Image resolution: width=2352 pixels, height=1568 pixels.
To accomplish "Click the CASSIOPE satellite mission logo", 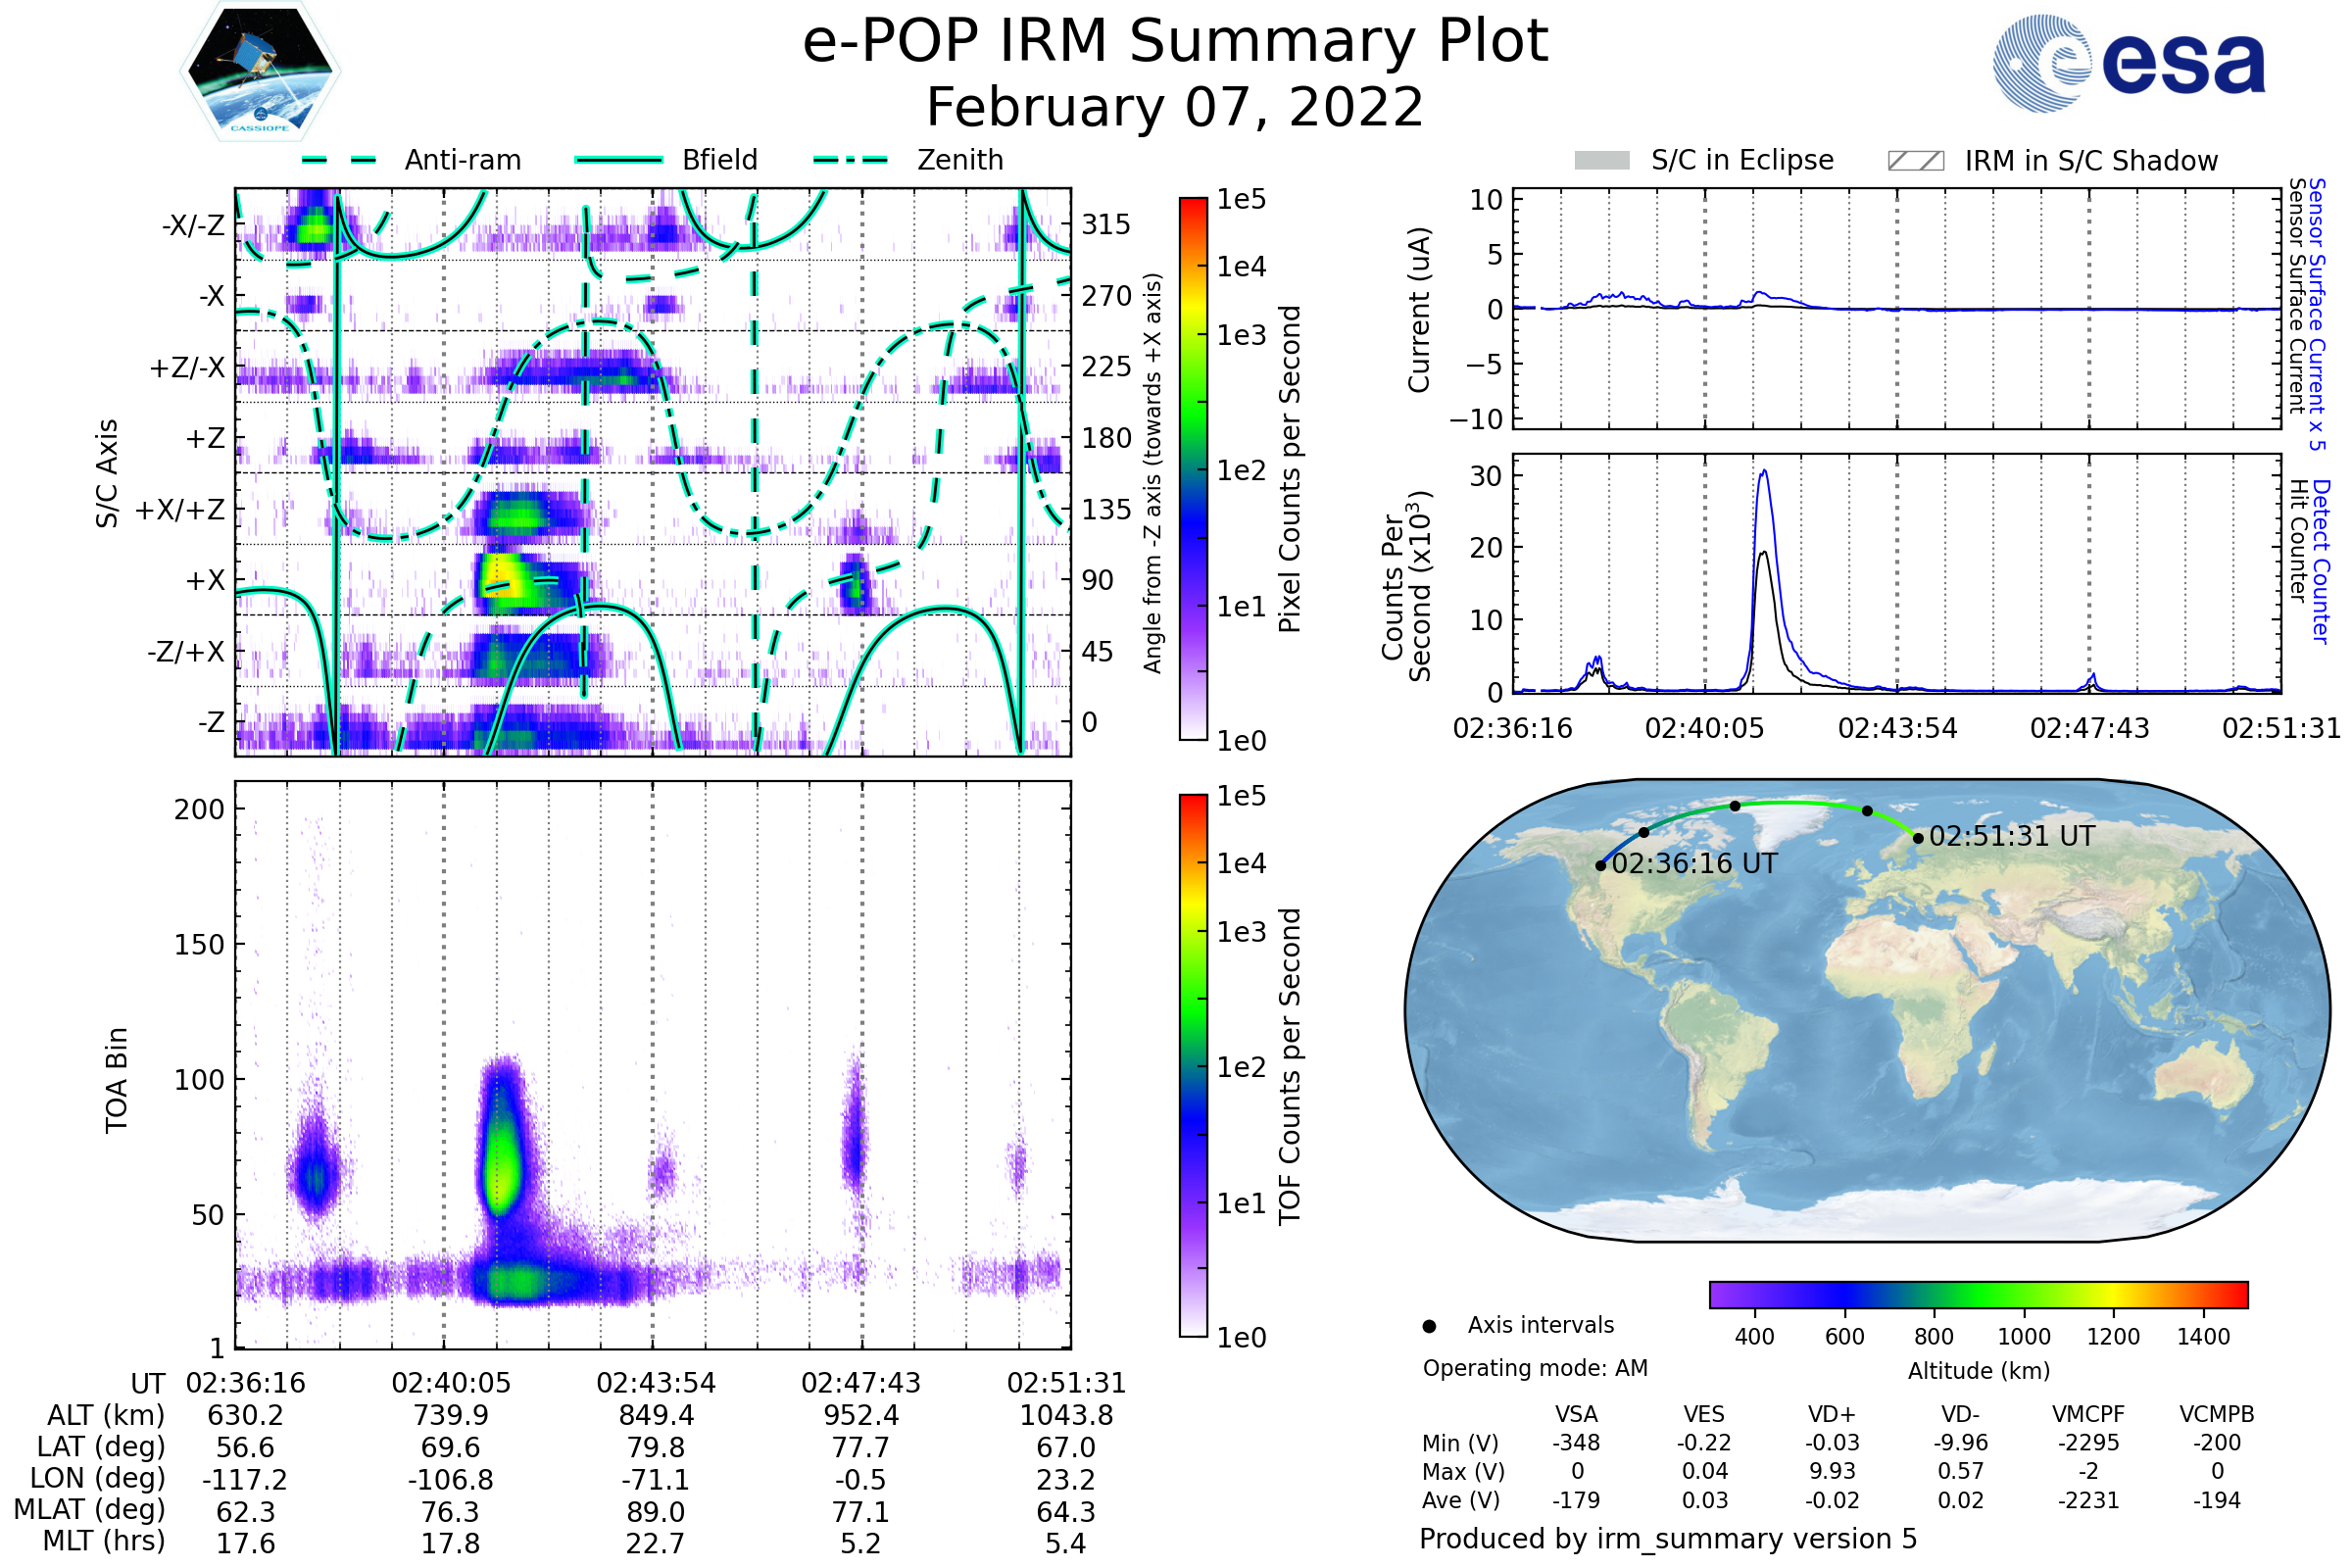I will point(260,72).
